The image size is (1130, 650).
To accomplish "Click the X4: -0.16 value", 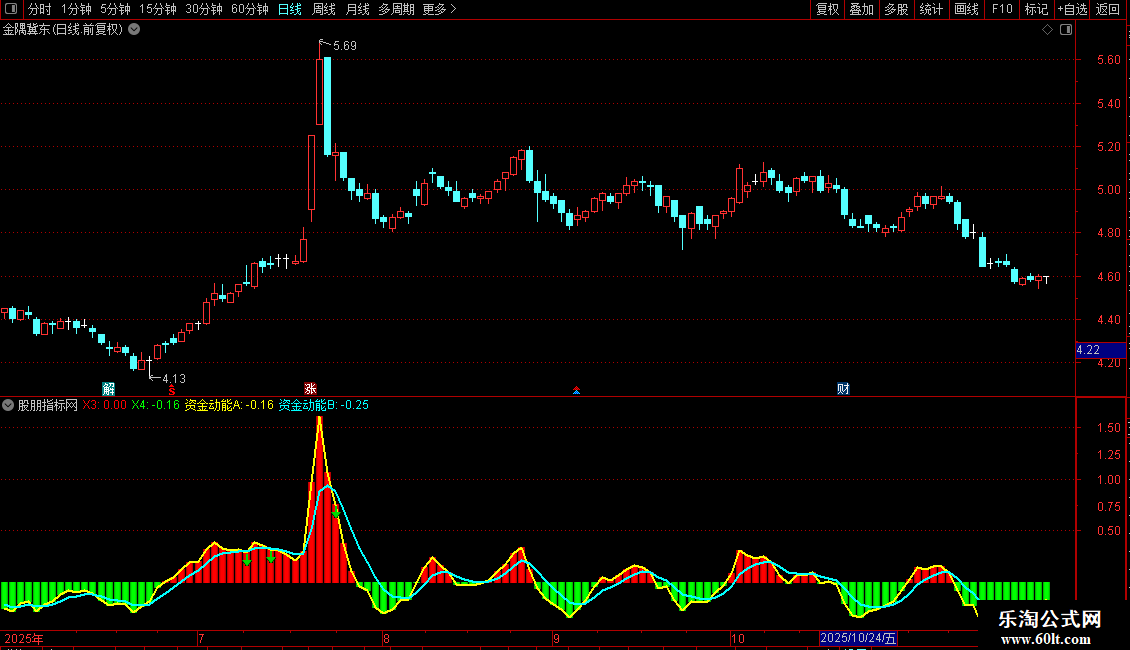I will coord(156,405).
